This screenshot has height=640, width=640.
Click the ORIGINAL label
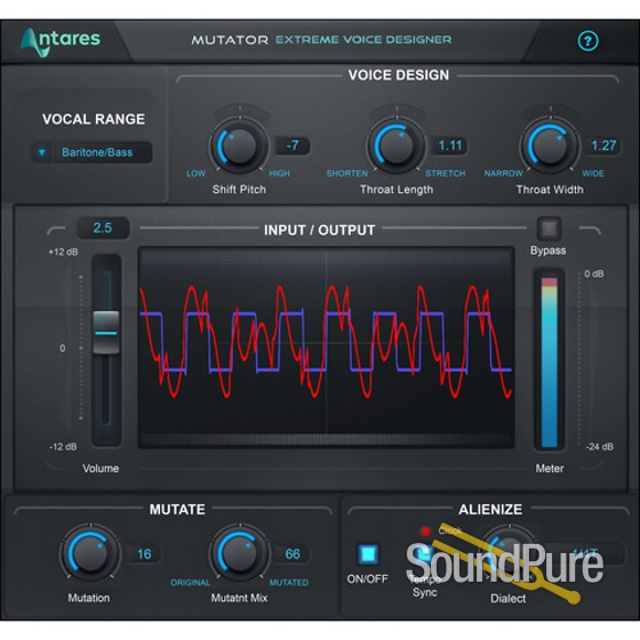click(190, 582)
